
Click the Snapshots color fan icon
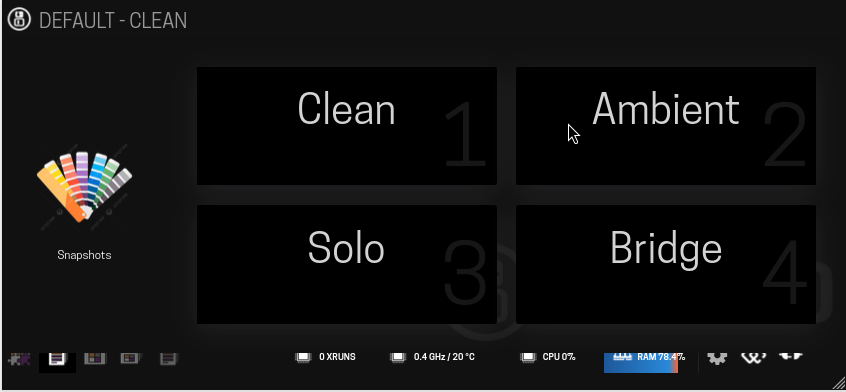point(84,186)
